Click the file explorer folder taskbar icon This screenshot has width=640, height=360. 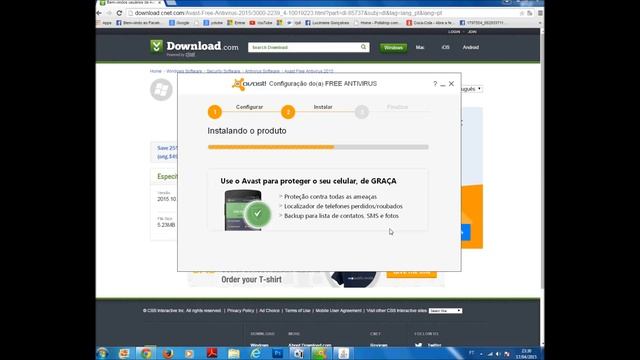[233, 353]
